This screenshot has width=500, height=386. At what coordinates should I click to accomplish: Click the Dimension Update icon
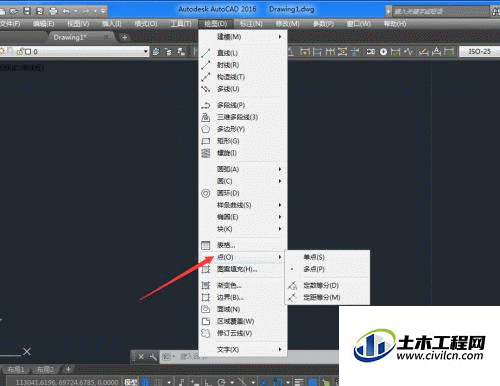point(449,51)
